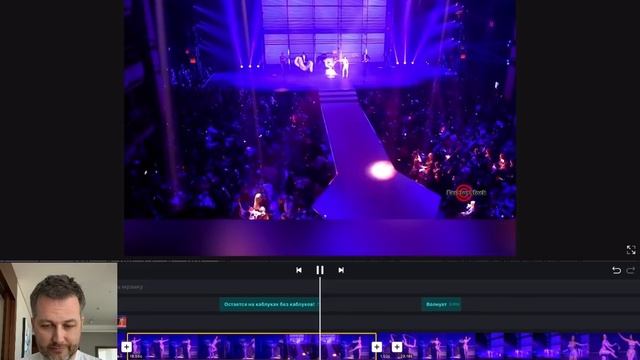Screen dimensions: 640x360
Task: Expand the preview to fullscreen
Action: 631,250
